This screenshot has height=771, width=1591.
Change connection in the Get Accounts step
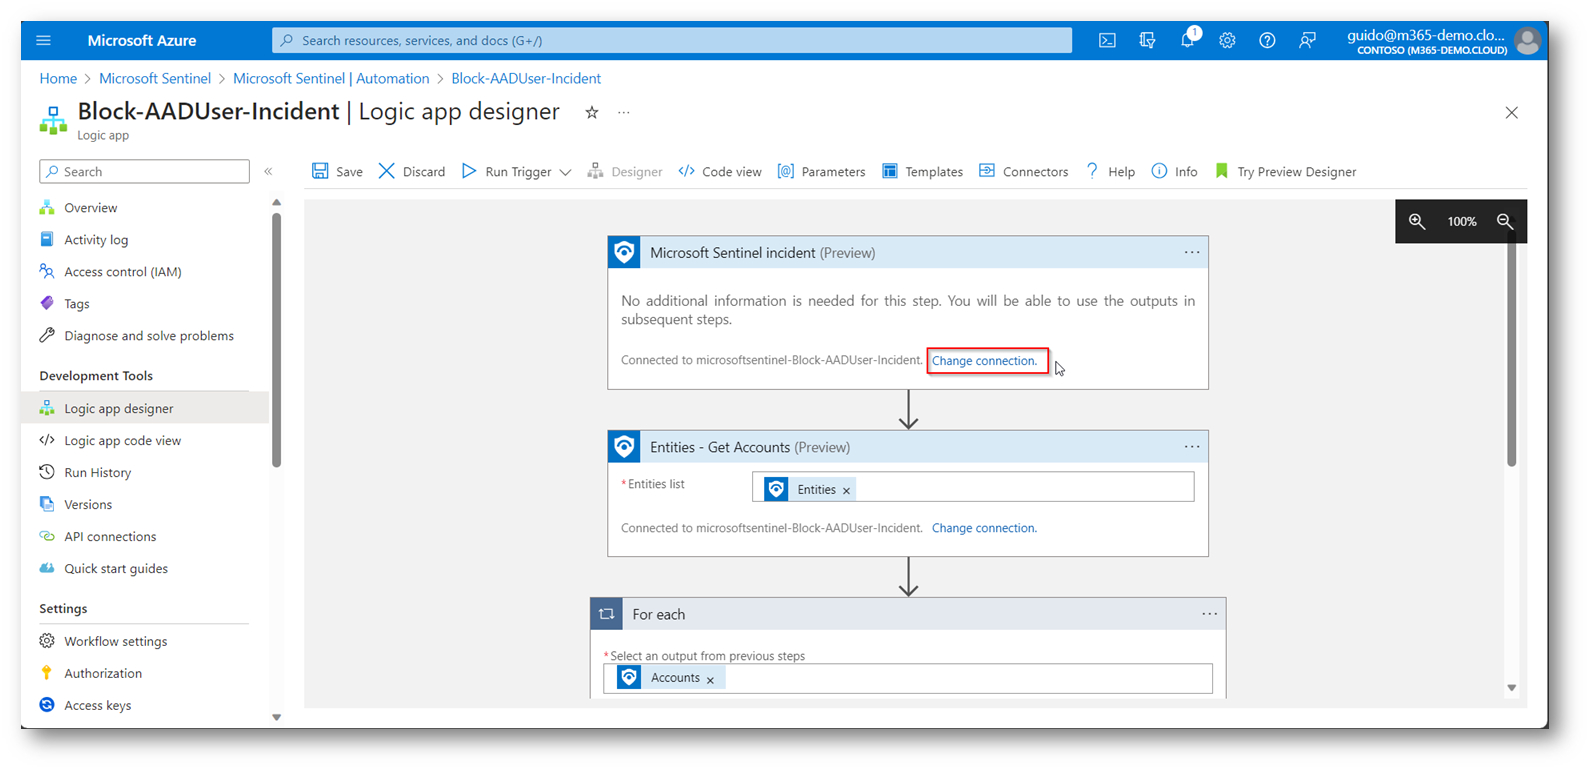tap(985, 528)
